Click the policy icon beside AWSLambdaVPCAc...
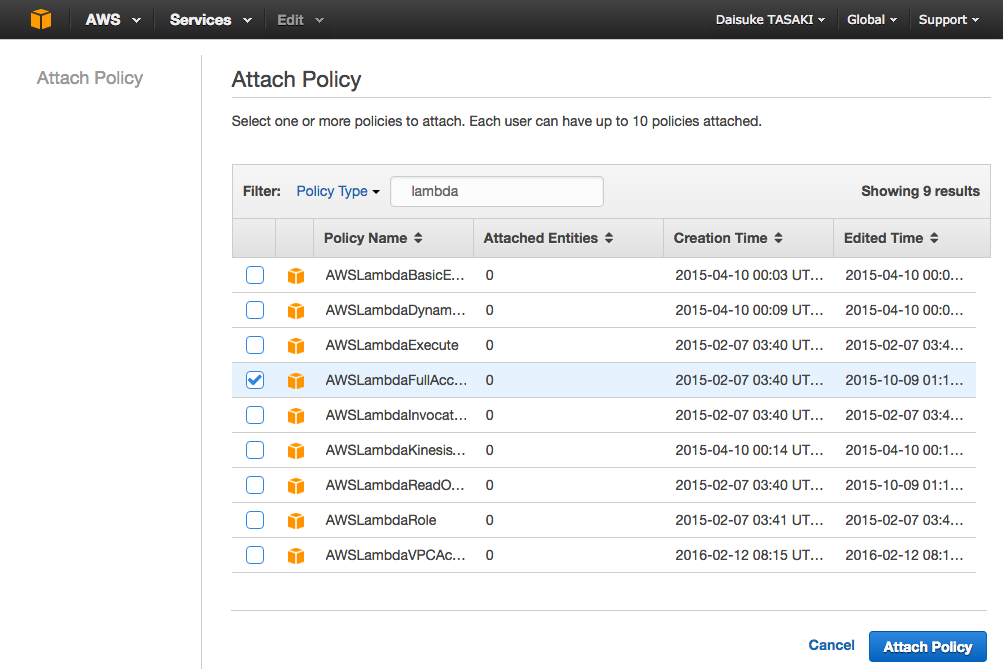The image size is (1003, 669). point(296,556)
